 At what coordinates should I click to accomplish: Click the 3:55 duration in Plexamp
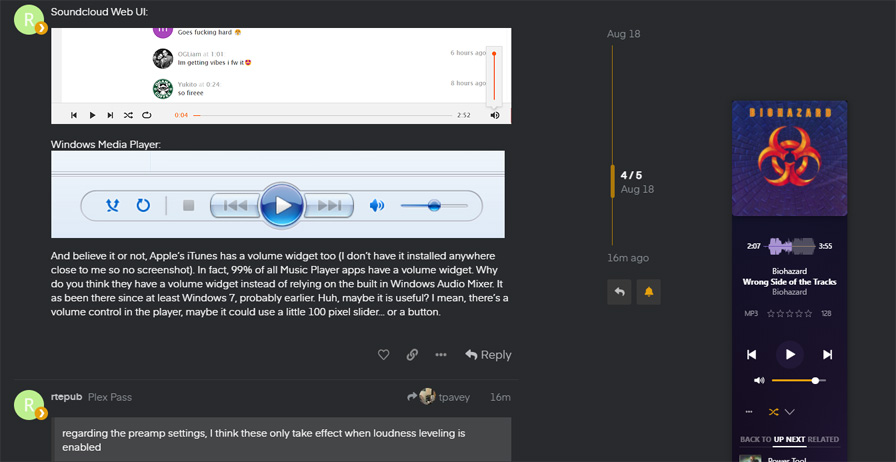[x=825, y=246]
